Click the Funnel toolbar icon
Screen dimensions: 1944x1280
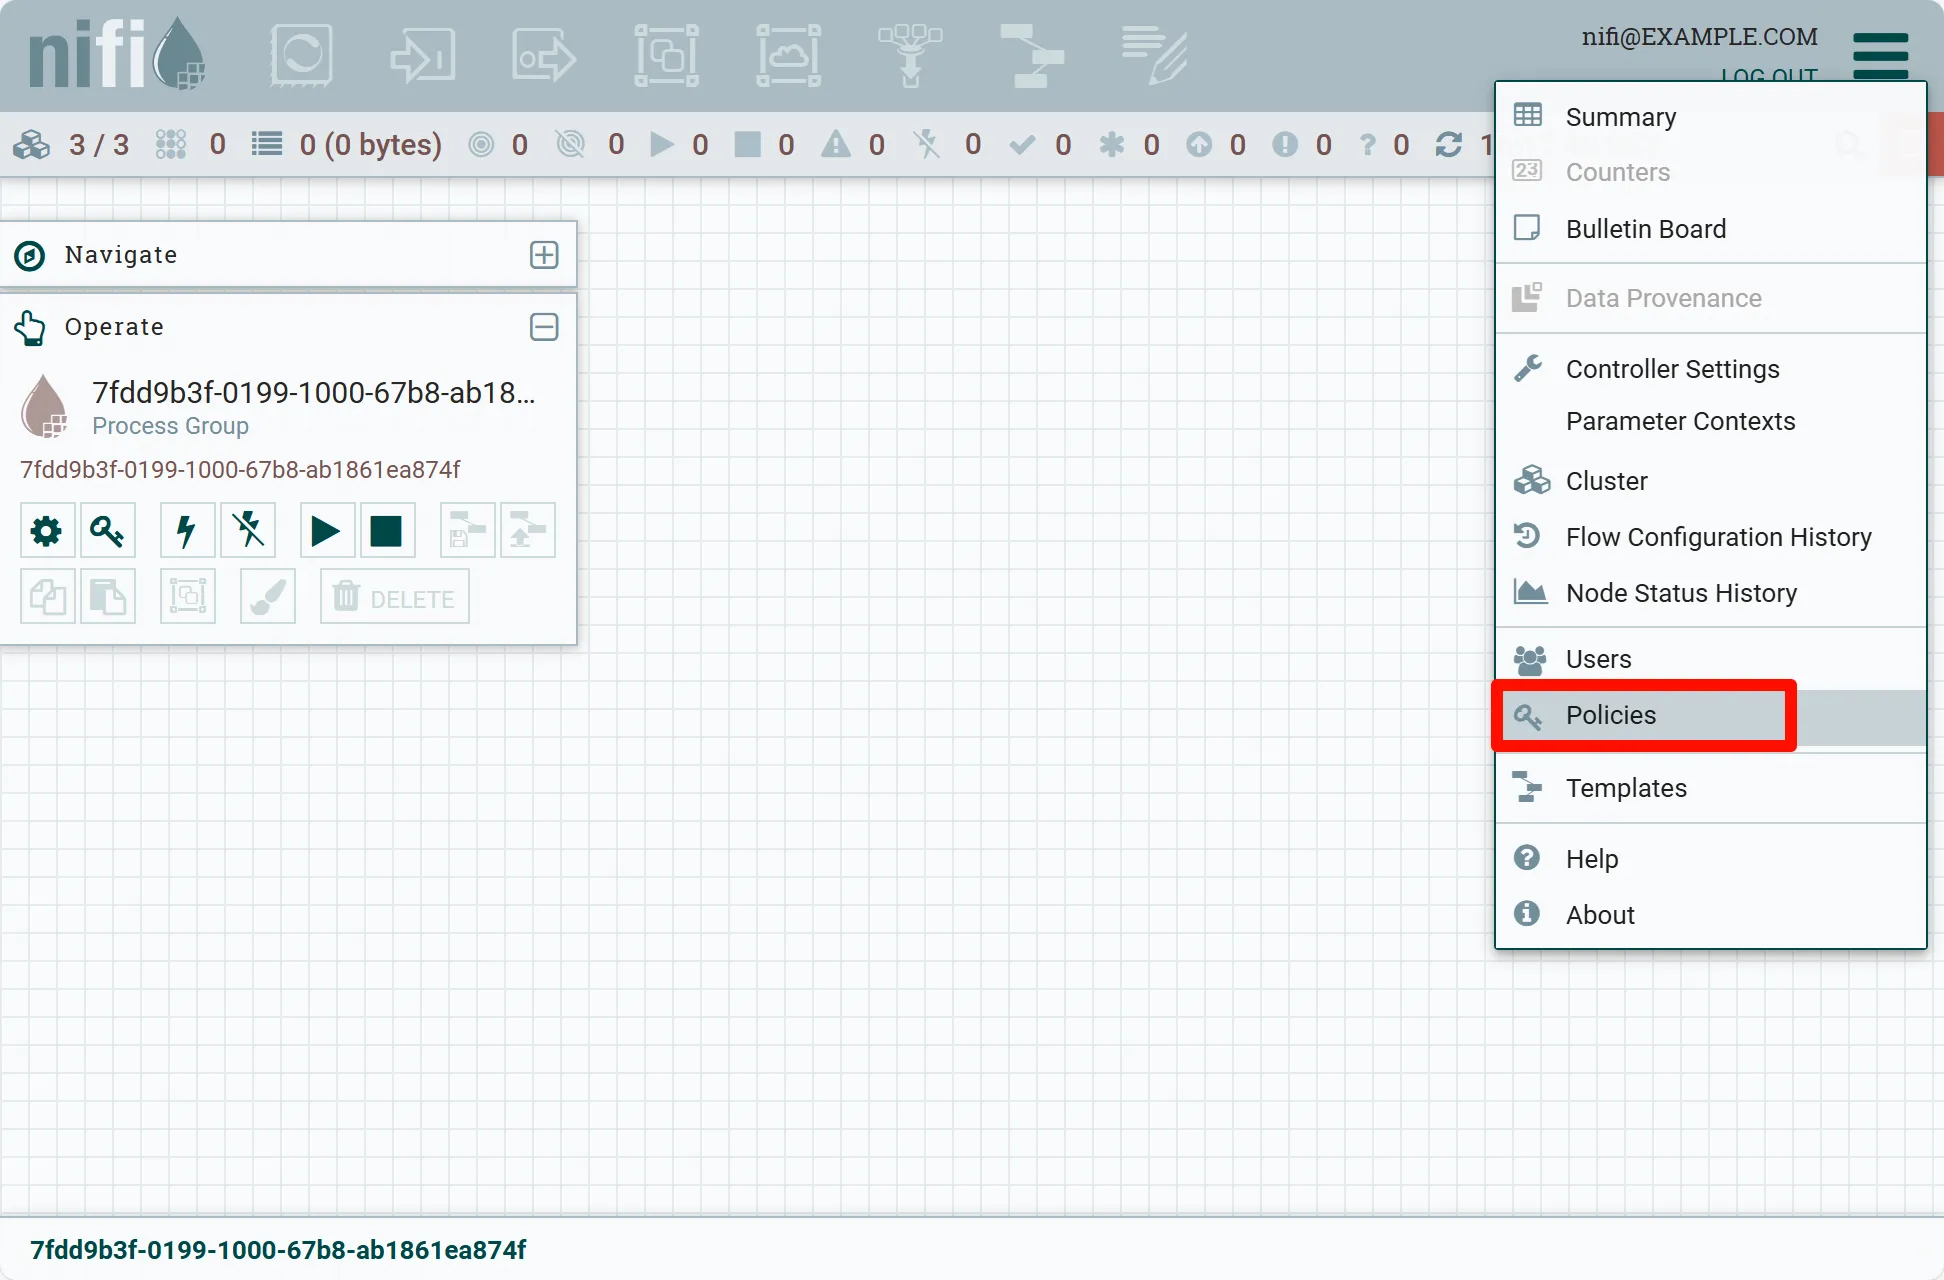click(x=910, y=55)
